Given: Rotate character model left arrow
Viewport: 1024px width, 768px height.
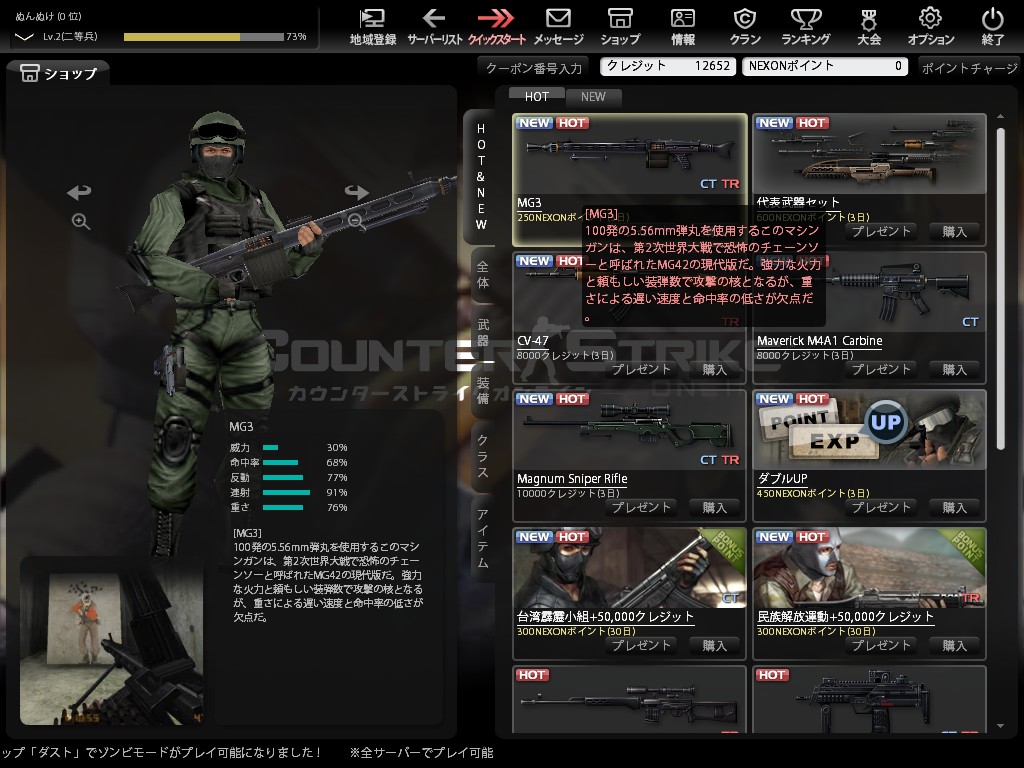Looking at the screenshot, I should (79, 192).
